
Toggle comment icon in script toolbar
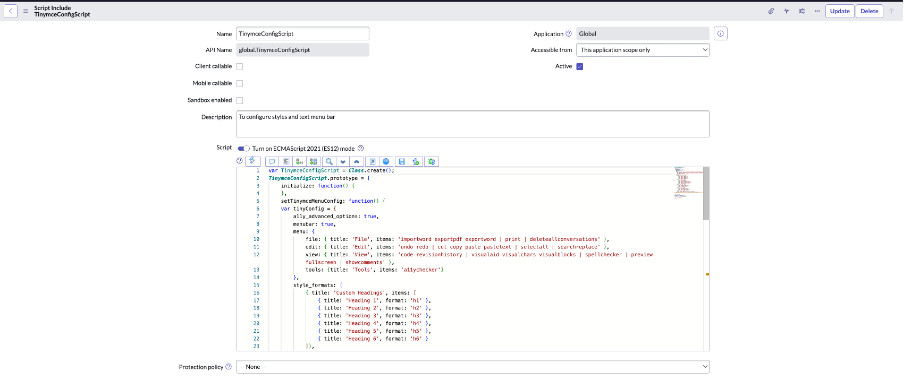click(272, 161)
